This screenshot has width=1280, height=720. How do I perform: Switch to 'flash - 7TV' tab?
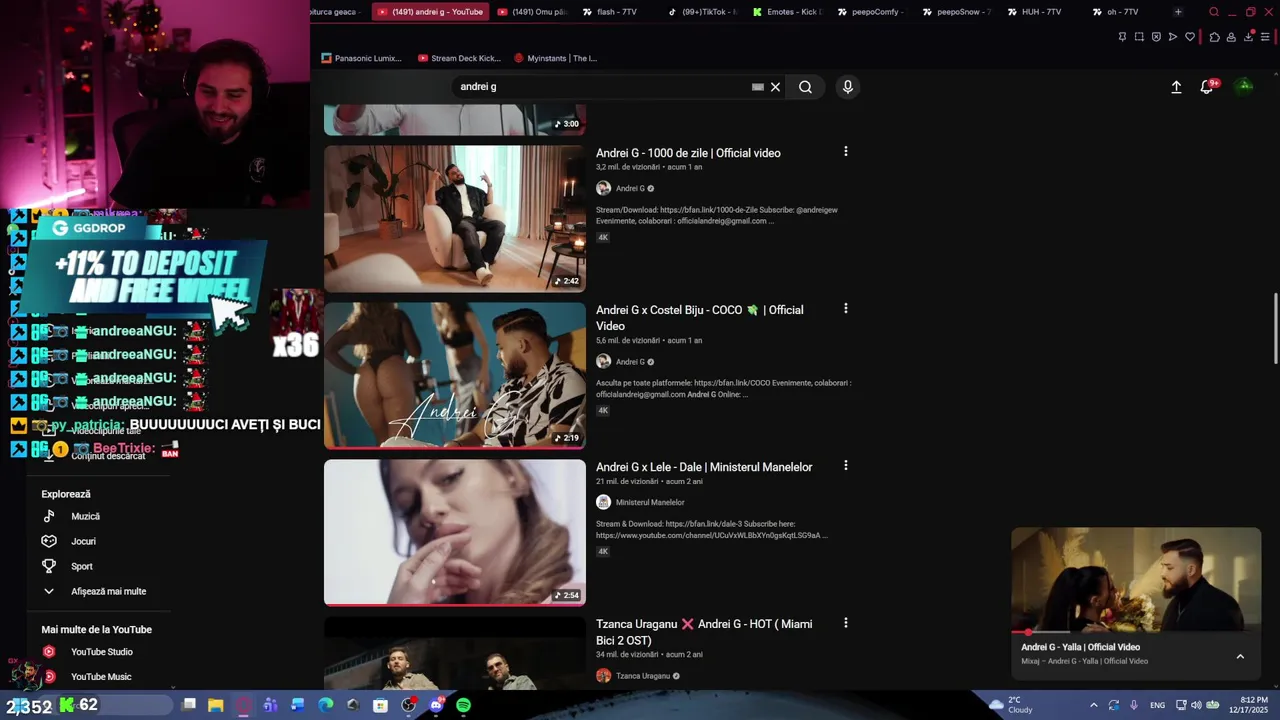coord(608,12)
